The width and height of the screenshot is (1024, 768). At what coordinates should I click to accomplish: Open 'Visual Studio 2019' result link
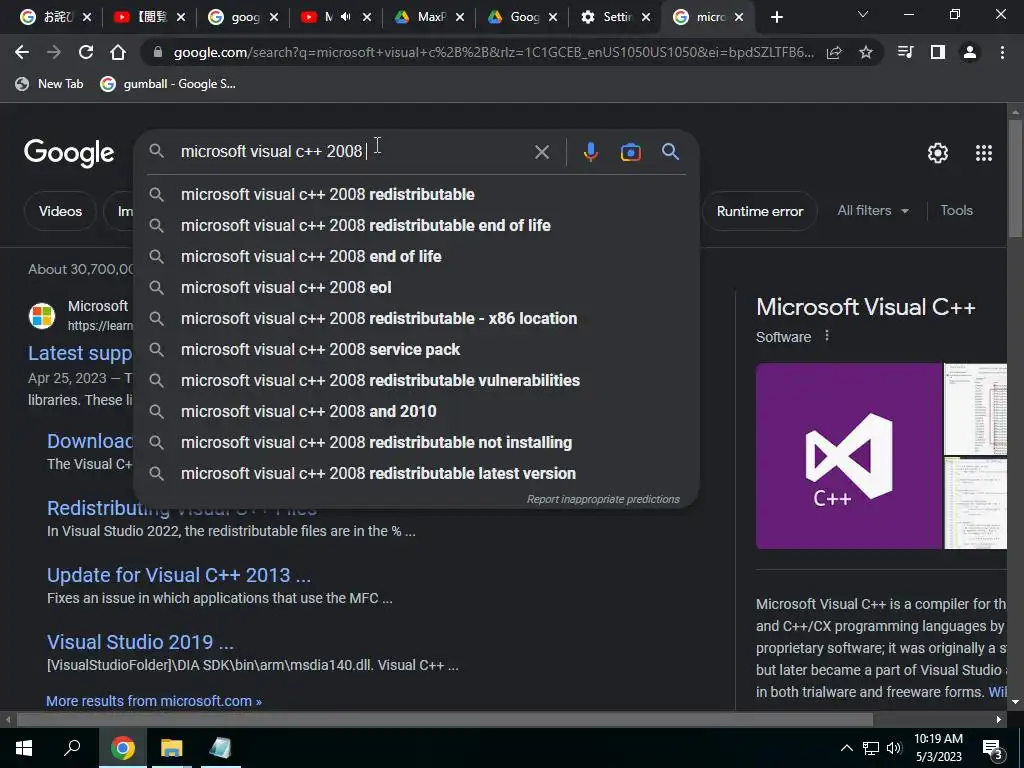click(140, 642)
